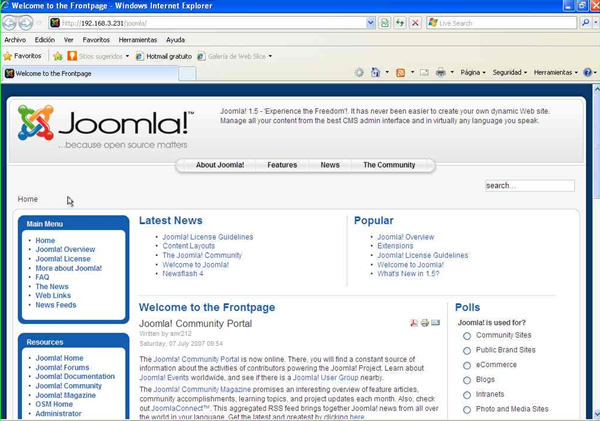Click the Live Search magnifier icon
Screen dimensions: 600x421
585,23
